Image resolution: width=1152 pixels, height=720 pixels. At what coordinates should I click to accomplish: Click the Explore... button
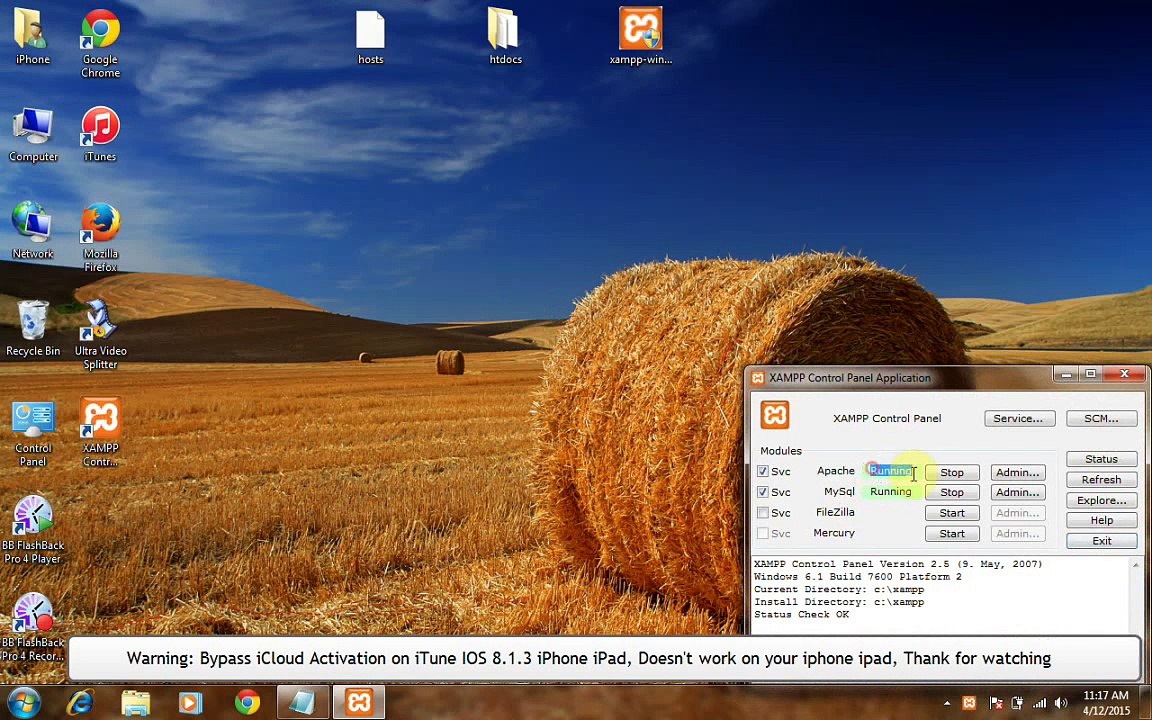[x=1101, y=500]
